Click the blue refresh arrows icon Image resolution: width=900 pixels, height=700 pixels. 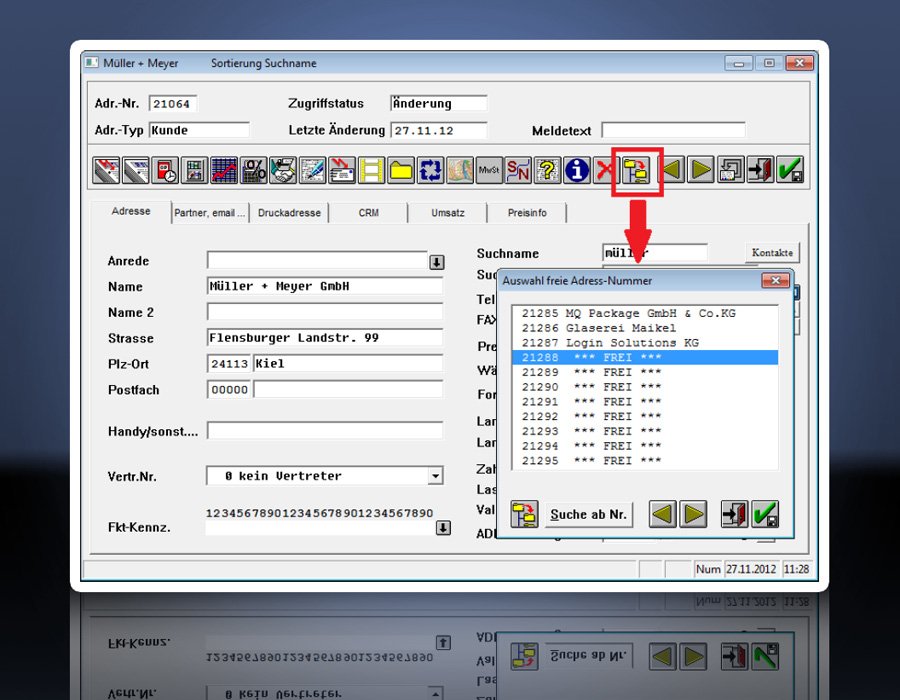coord(430,170)
